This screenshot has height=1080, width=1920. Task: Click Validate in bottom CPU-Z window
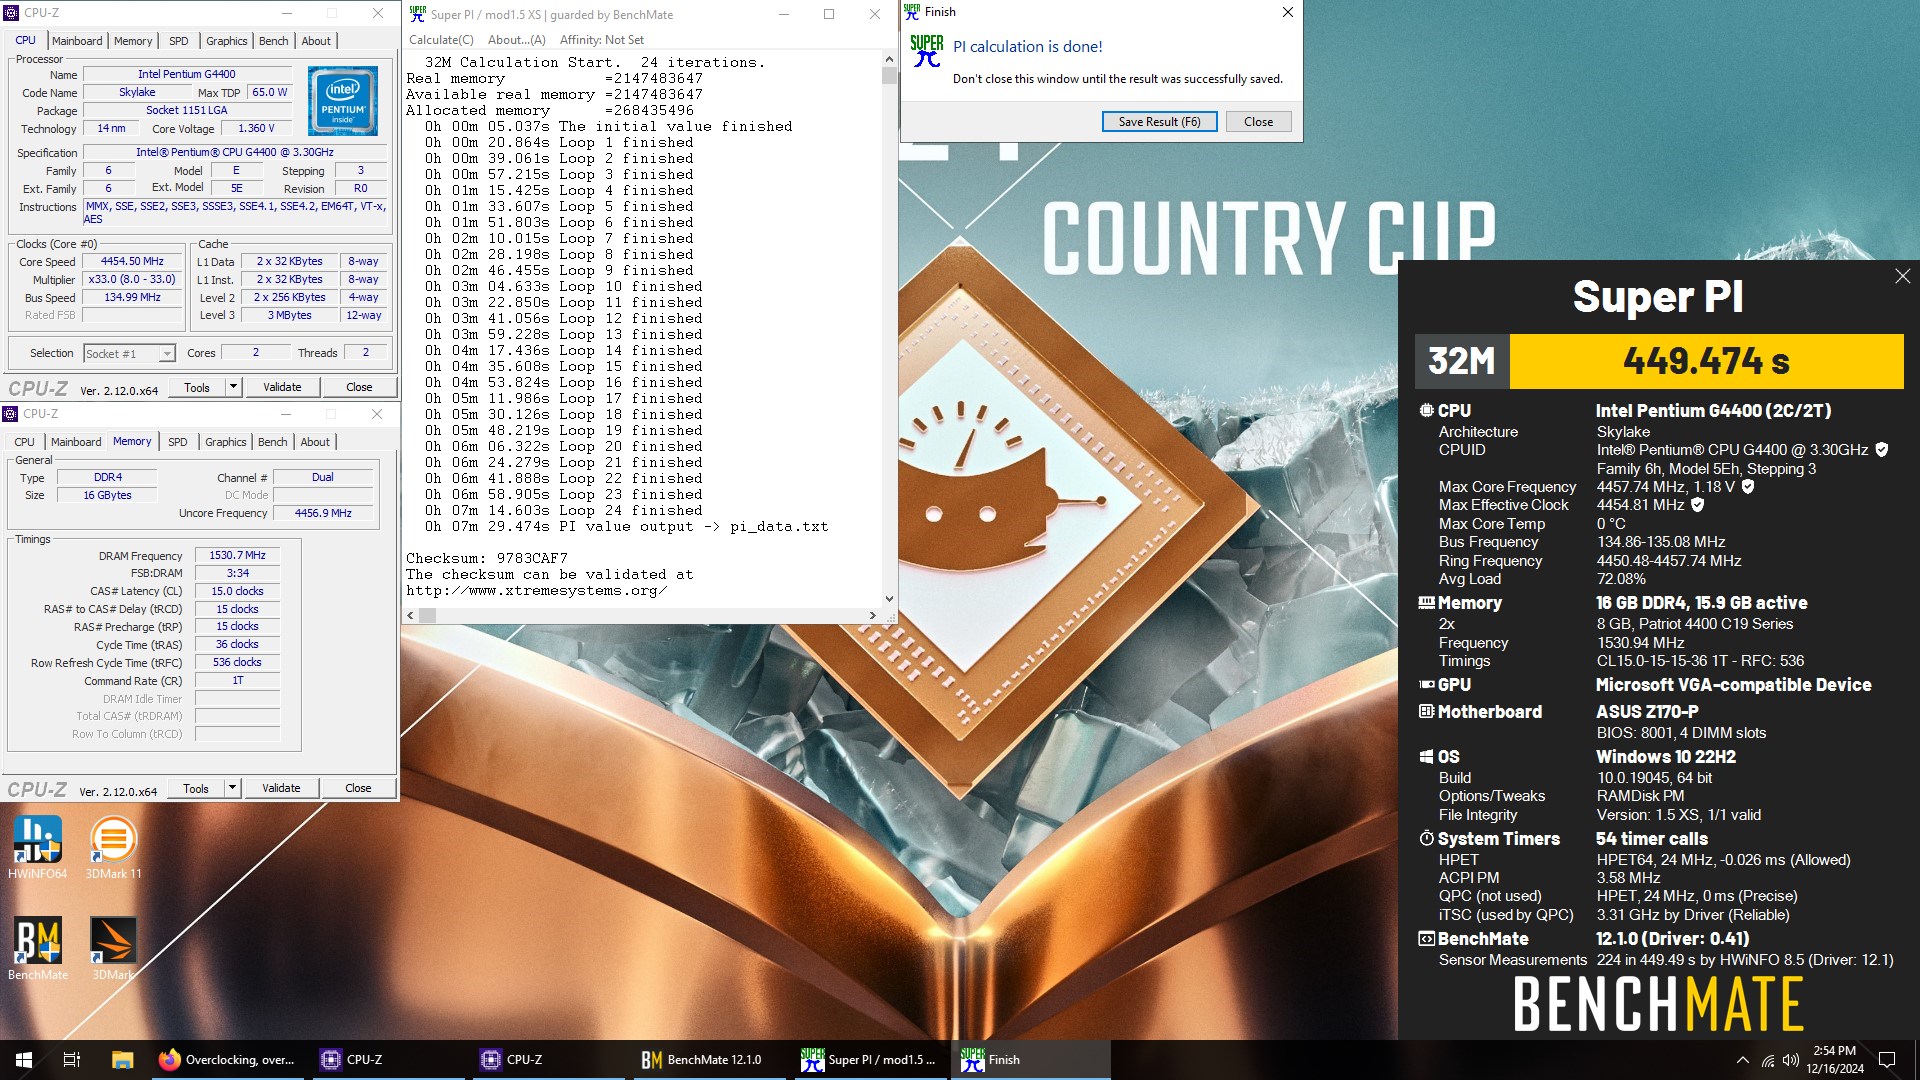[281, 788]
